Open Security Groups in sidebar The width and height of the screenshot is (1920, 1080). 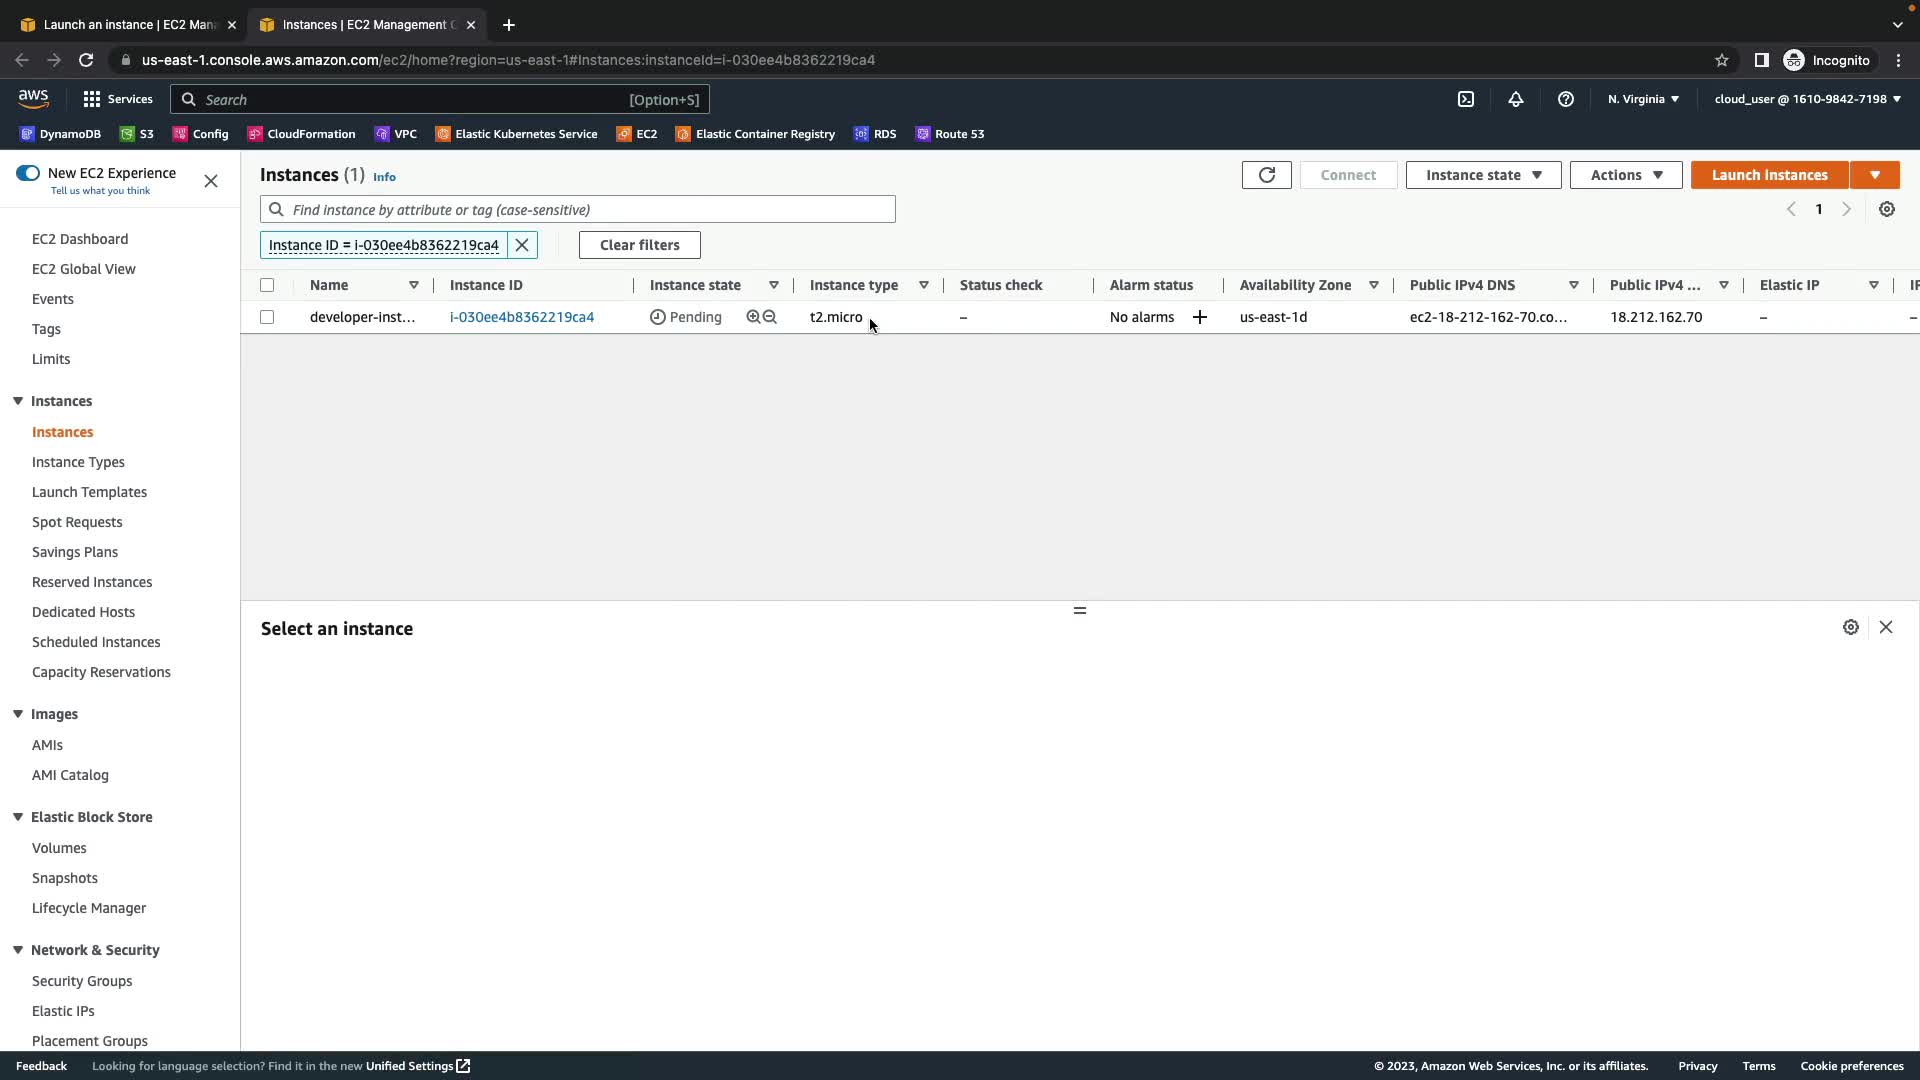pyautogui.click(x=82, y=981)
